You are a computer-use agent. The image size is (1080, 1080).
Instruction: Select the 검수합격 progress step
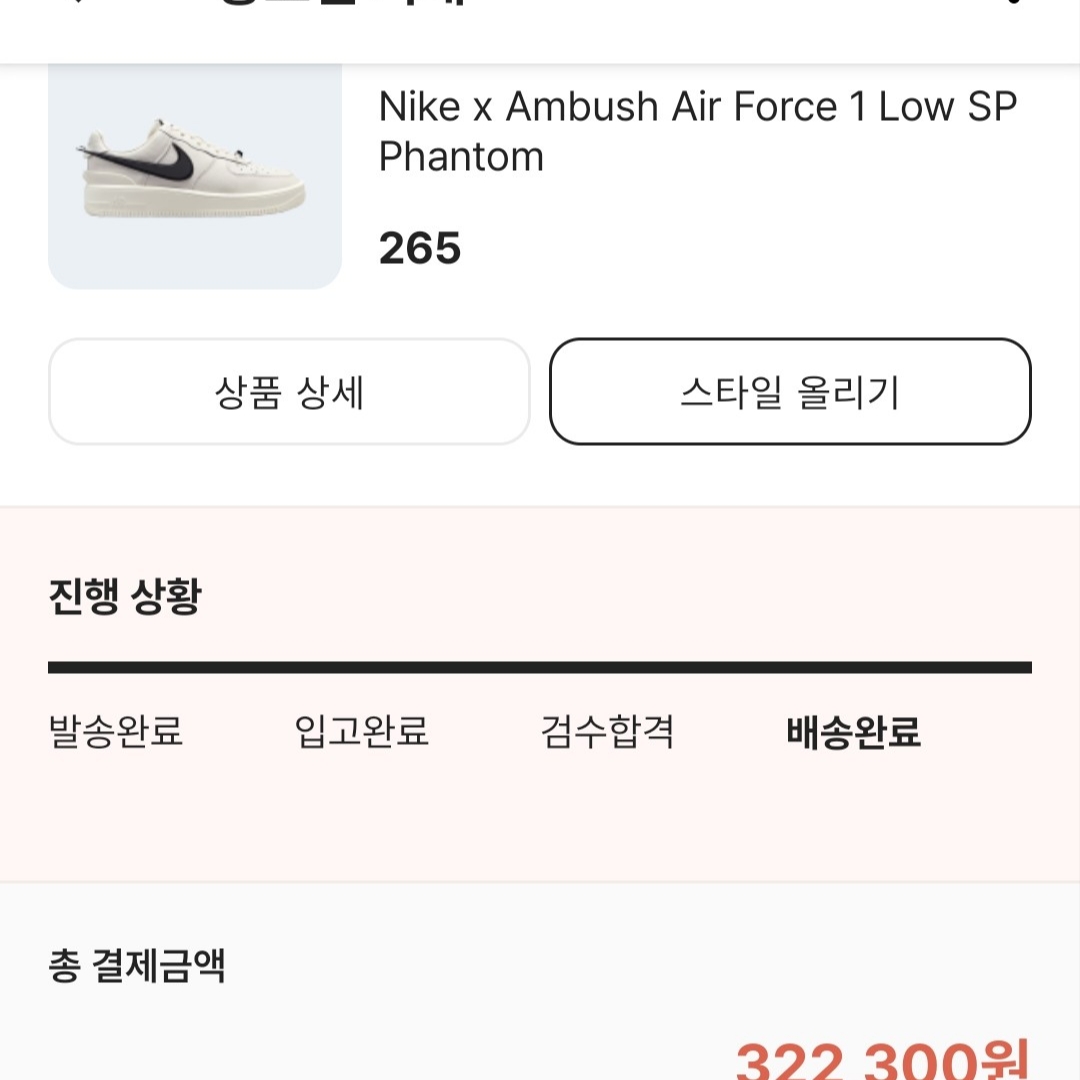click(608, 731)
